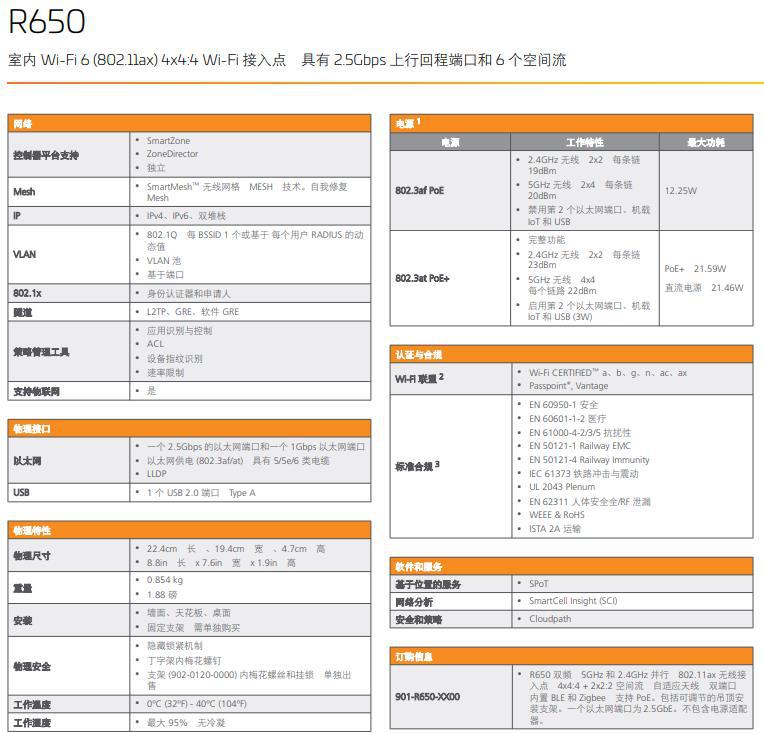Select the UL 2043 Plenum entry
Viewport: 764px width, 733px height.
click(x=562, y=486)
